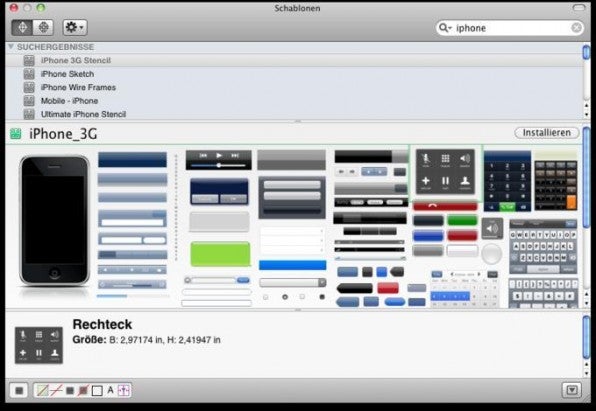596x411 pixels.
Task: Select the 'iPhone Sketch' result
Action: tap(294, 74)
